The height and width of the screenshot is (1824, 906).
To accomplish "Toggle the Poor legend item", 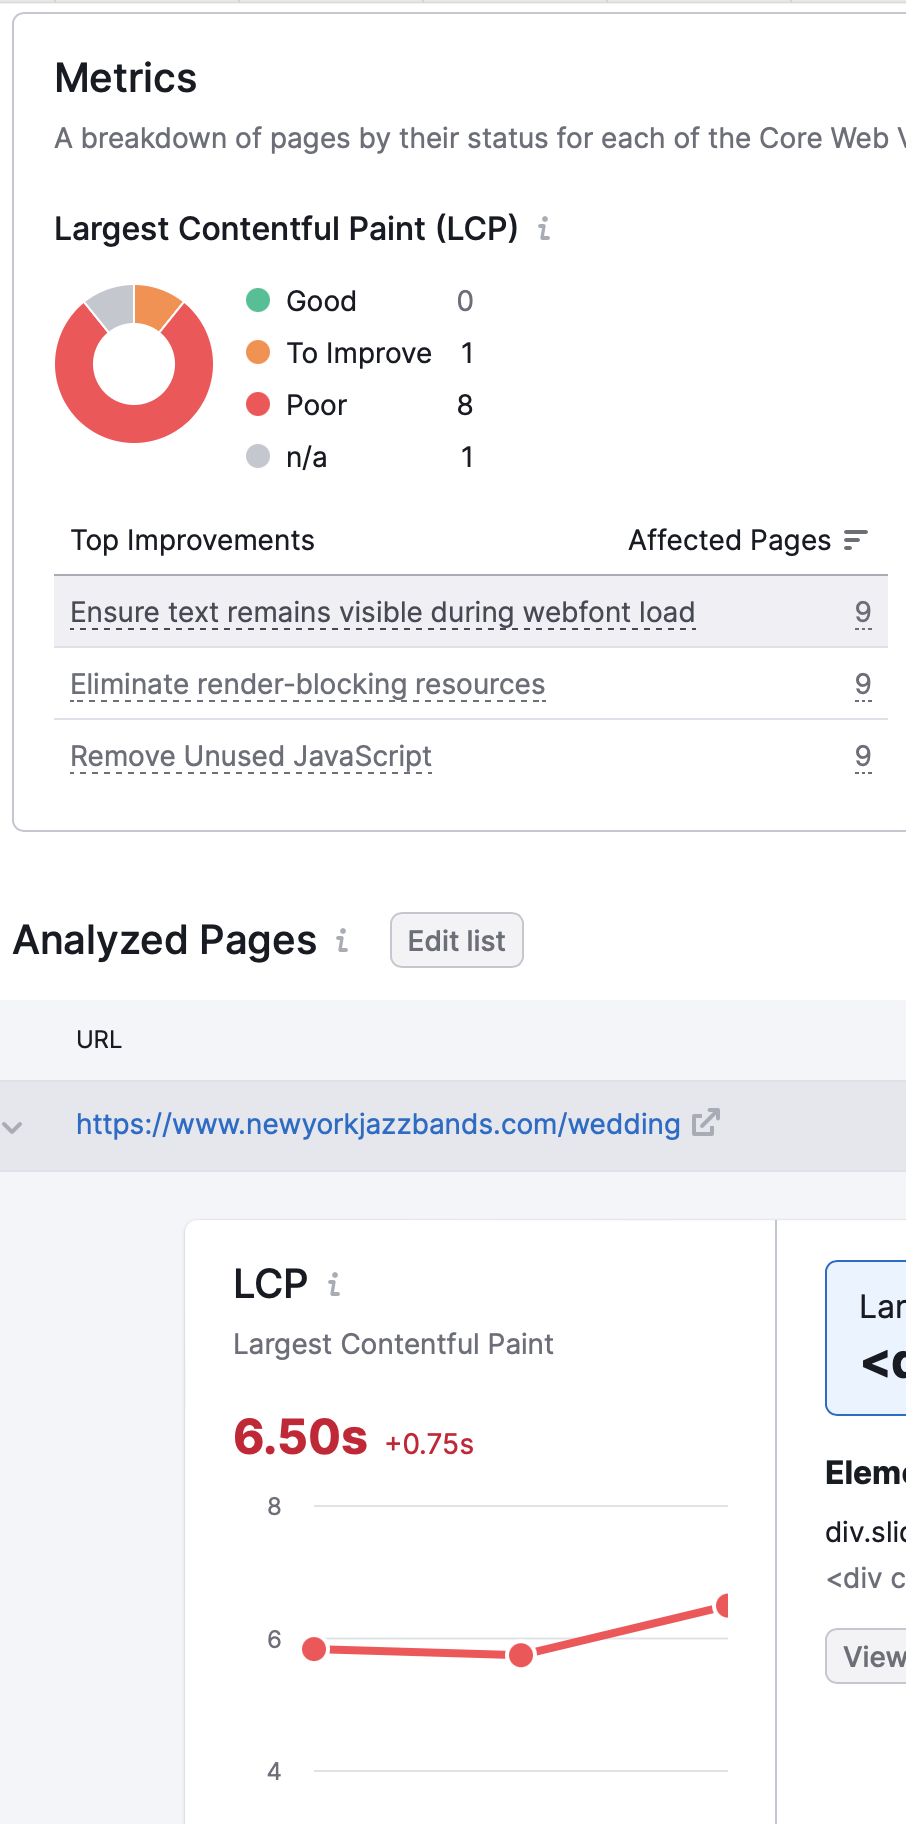I will tap(297, 405).
